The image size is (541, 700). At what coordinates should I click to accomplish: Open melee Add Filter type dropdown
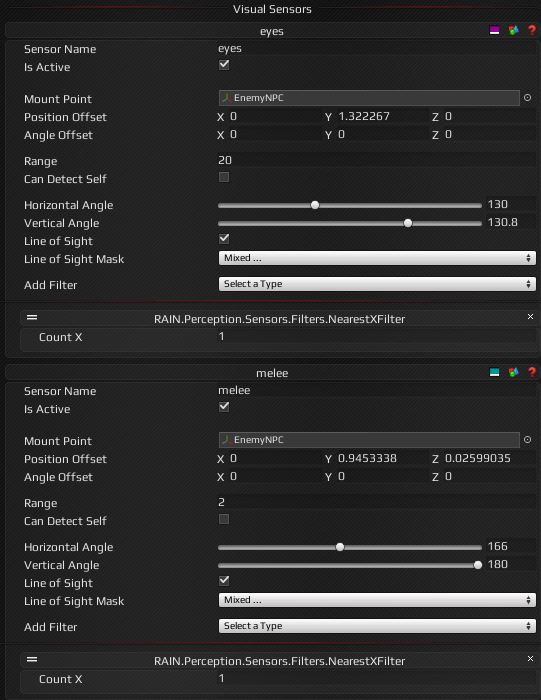pos(377,626)
